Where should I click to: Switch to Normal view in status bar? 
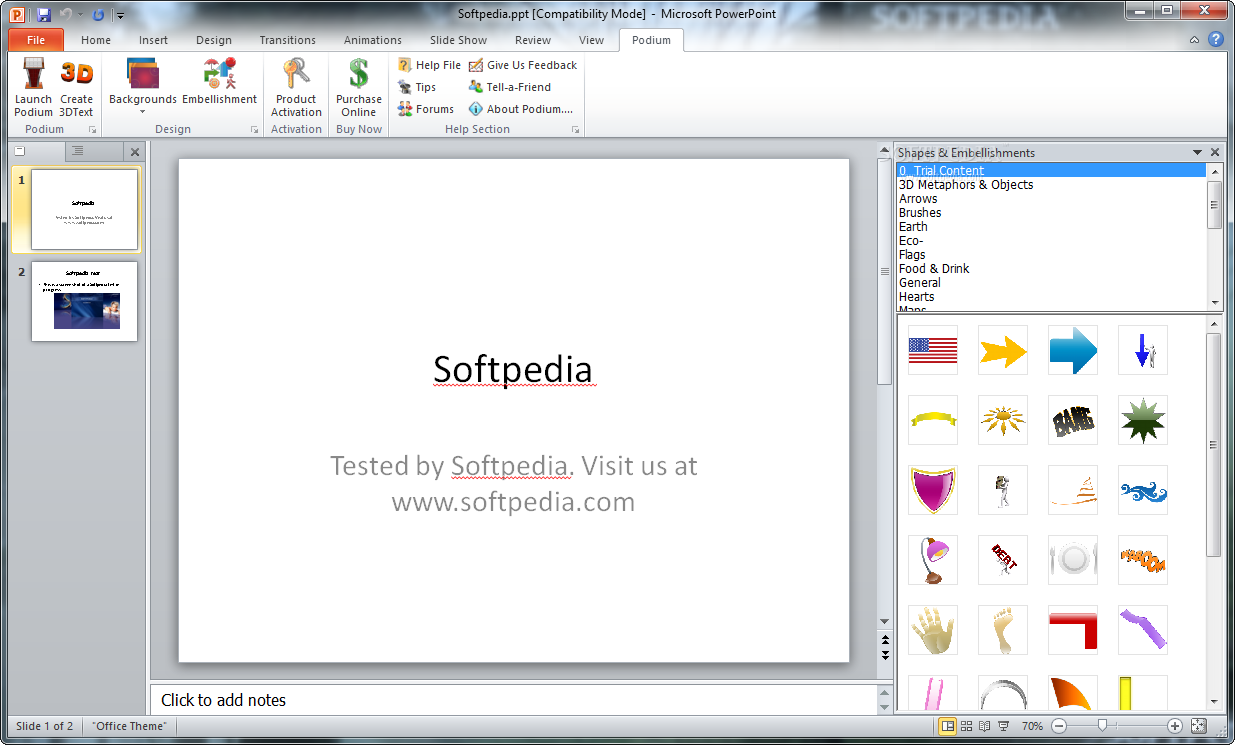click(x=947, y=726)
